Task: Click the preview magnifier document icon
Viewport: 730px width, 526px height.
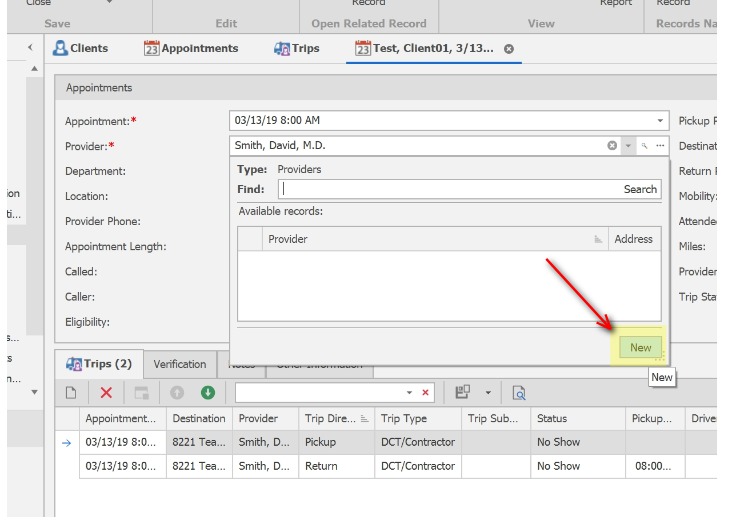Action: pos(519,393)
